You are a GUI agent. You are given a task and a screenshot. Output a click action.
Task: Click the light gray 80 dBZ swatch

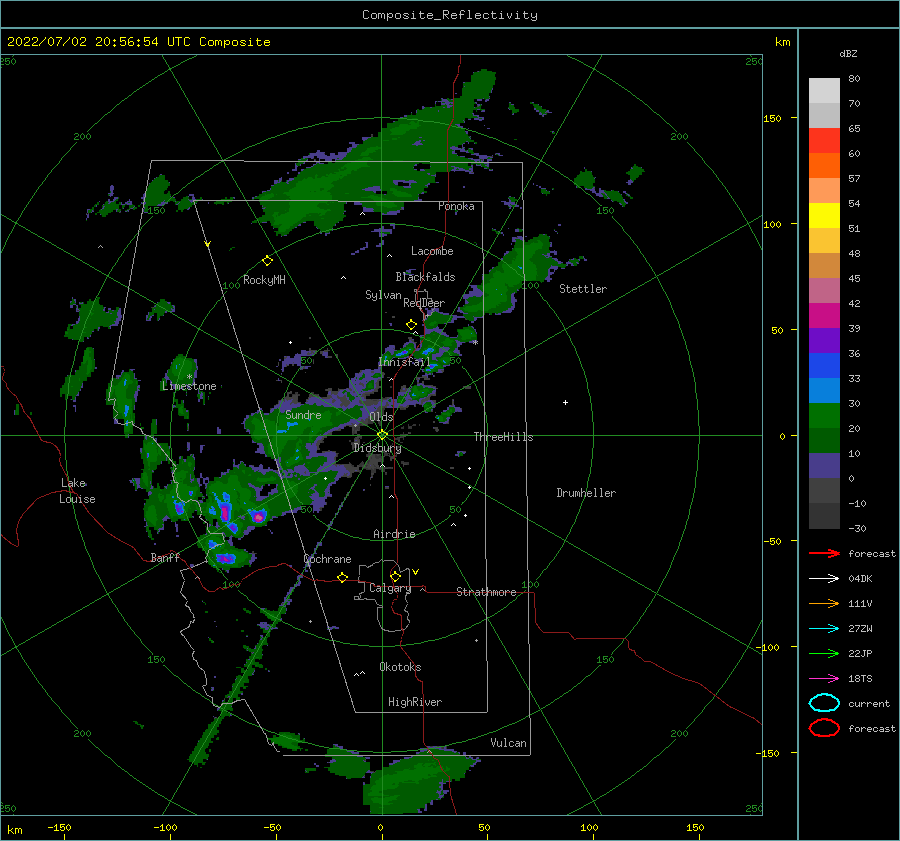tap(824, 90)
